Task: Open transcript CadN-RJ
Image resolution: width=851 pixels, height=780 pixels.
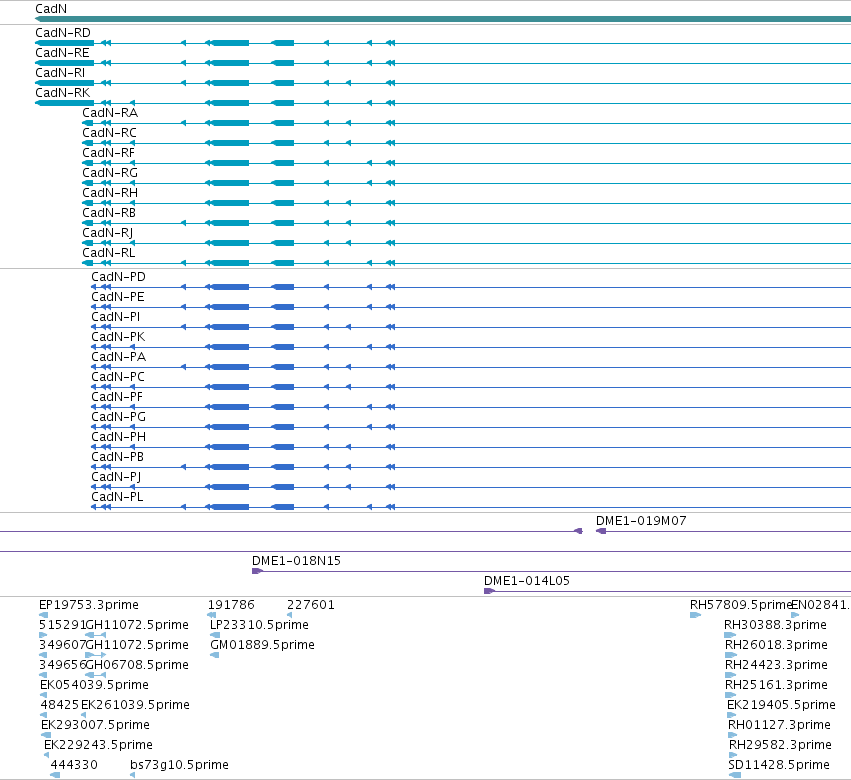Action: click(x=108, y=233)
